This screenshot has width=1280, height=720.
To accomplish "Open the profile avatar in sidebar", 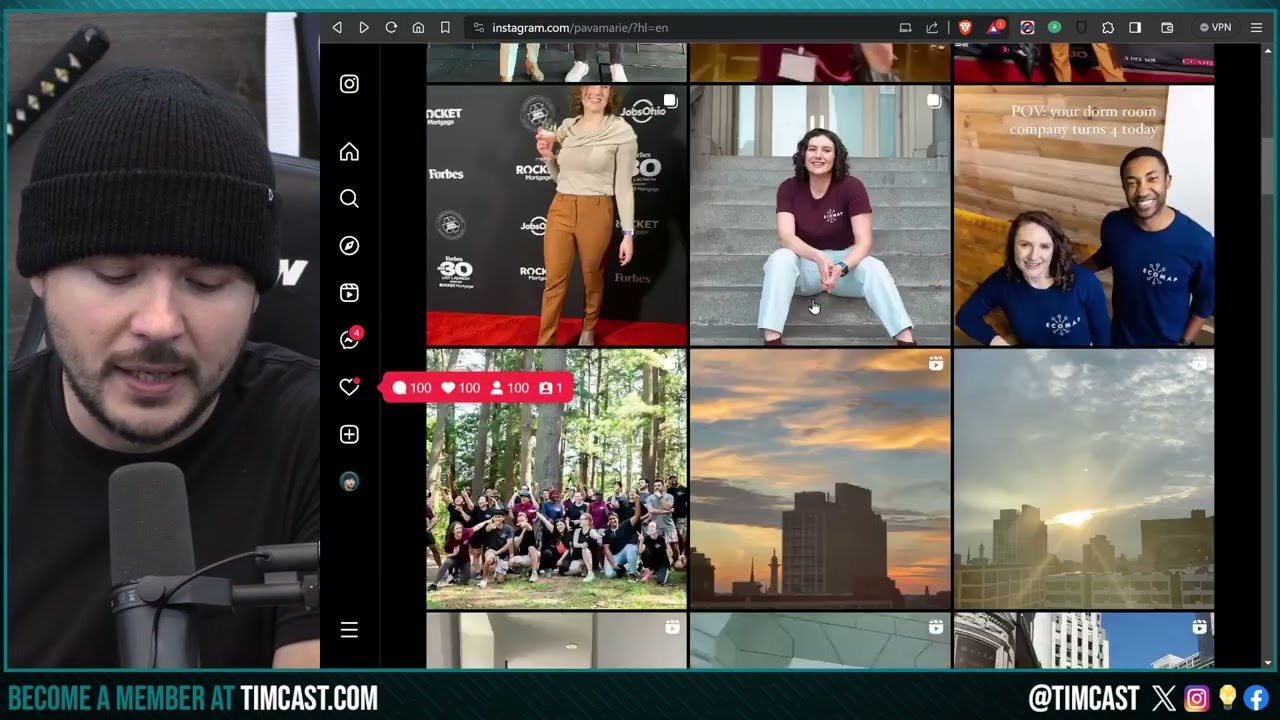I will 349,482.
